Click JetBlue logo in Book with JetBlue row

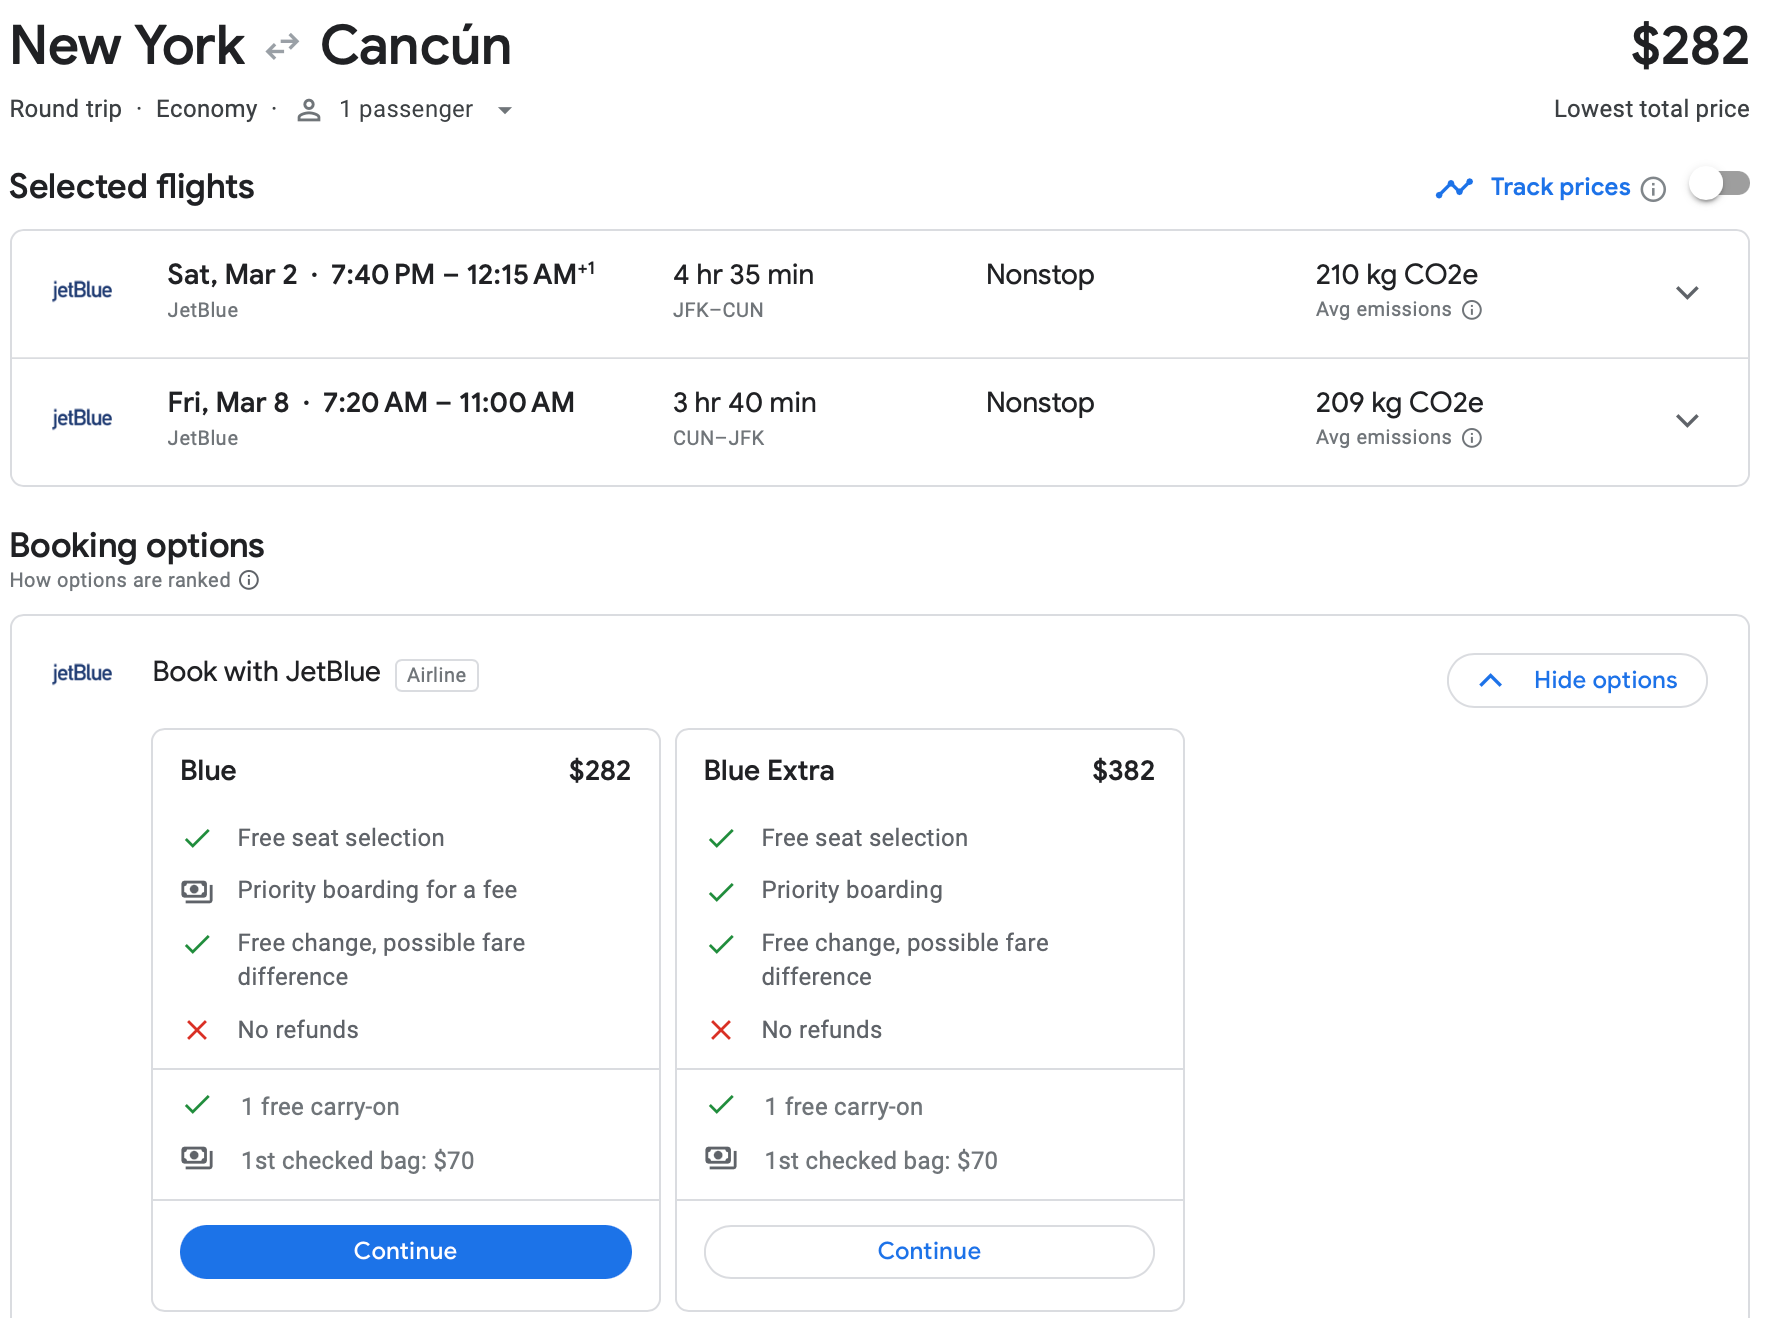(82, 673)
